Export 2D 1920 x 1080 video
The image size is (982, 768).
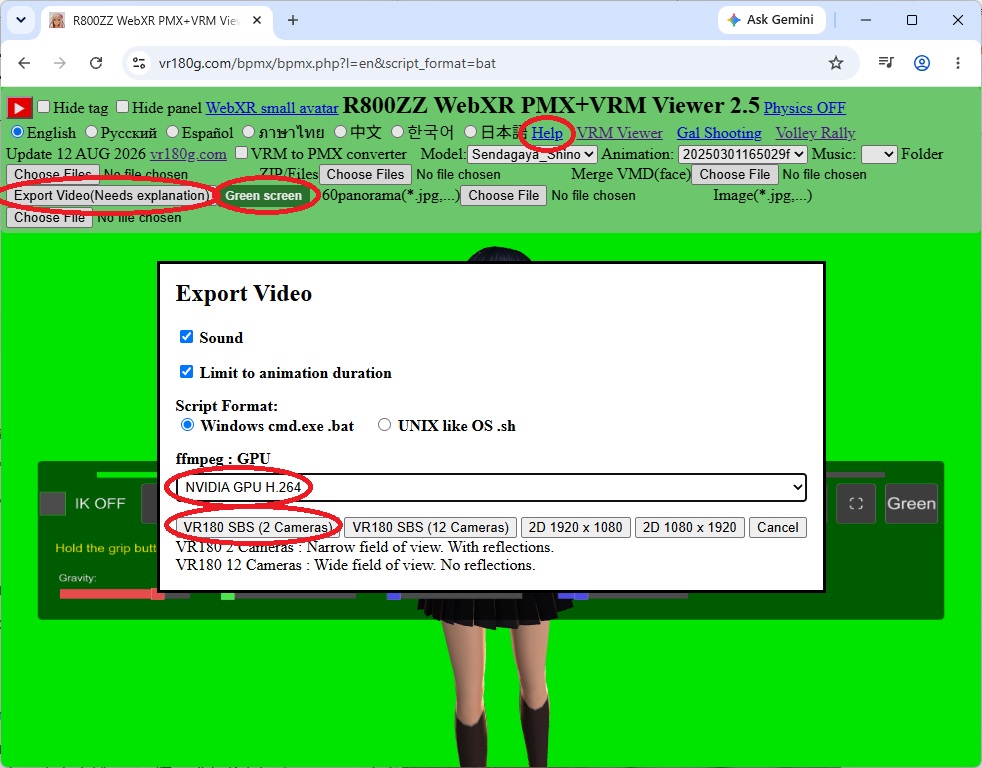(x=575, y=527)
